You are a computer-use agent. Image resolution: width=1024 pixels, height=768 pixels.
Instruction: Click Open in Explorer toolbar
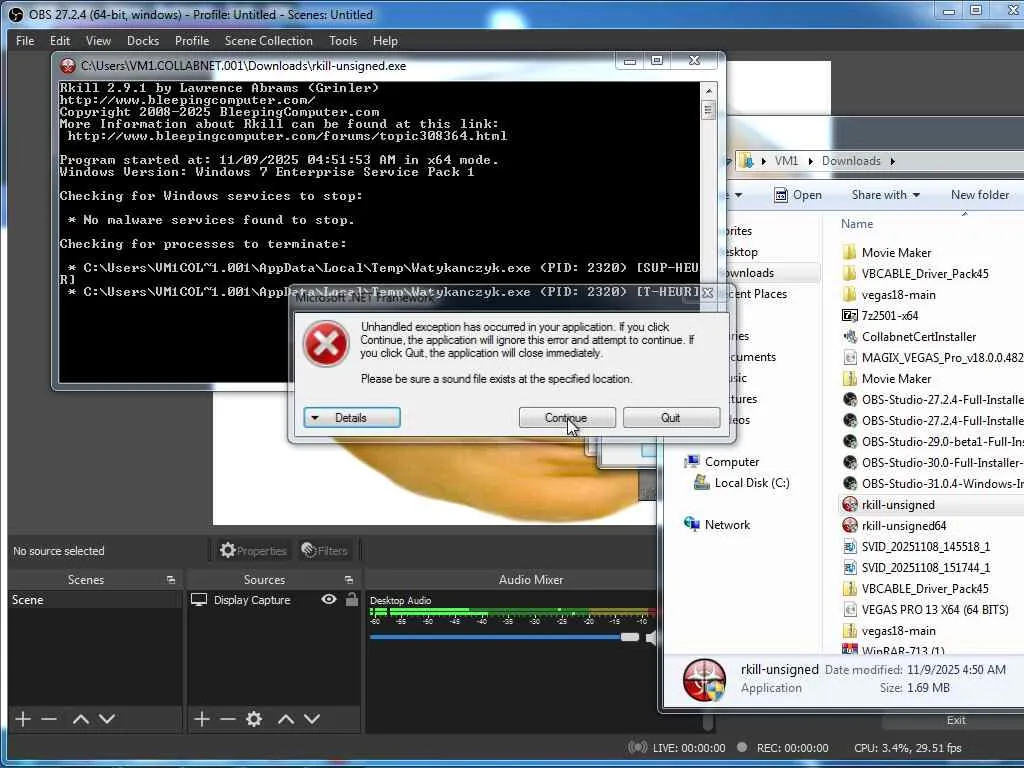tap(797, 195)
